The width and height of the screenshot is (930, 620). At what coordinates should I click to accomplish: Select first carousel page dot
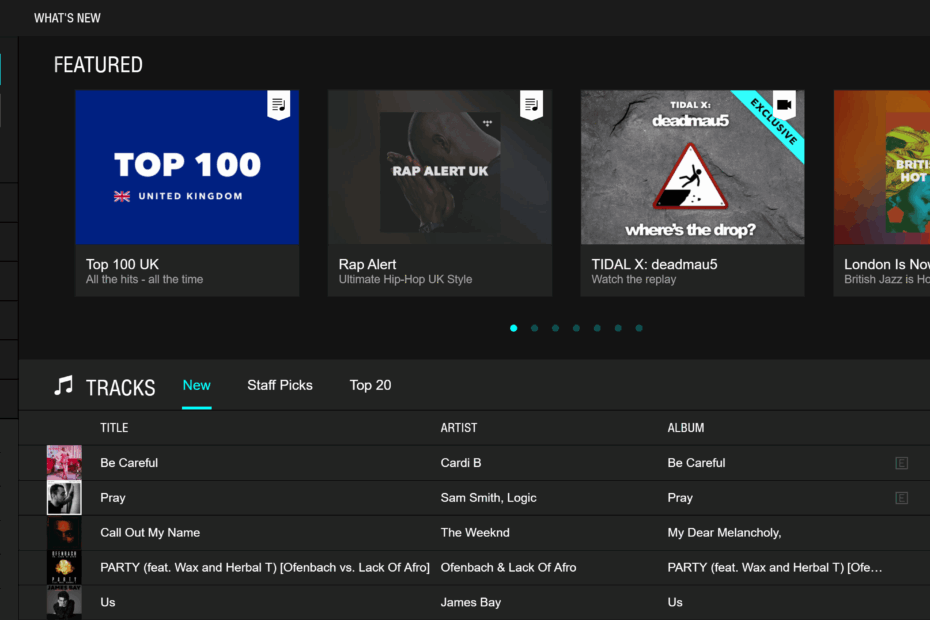click(514, 328)
